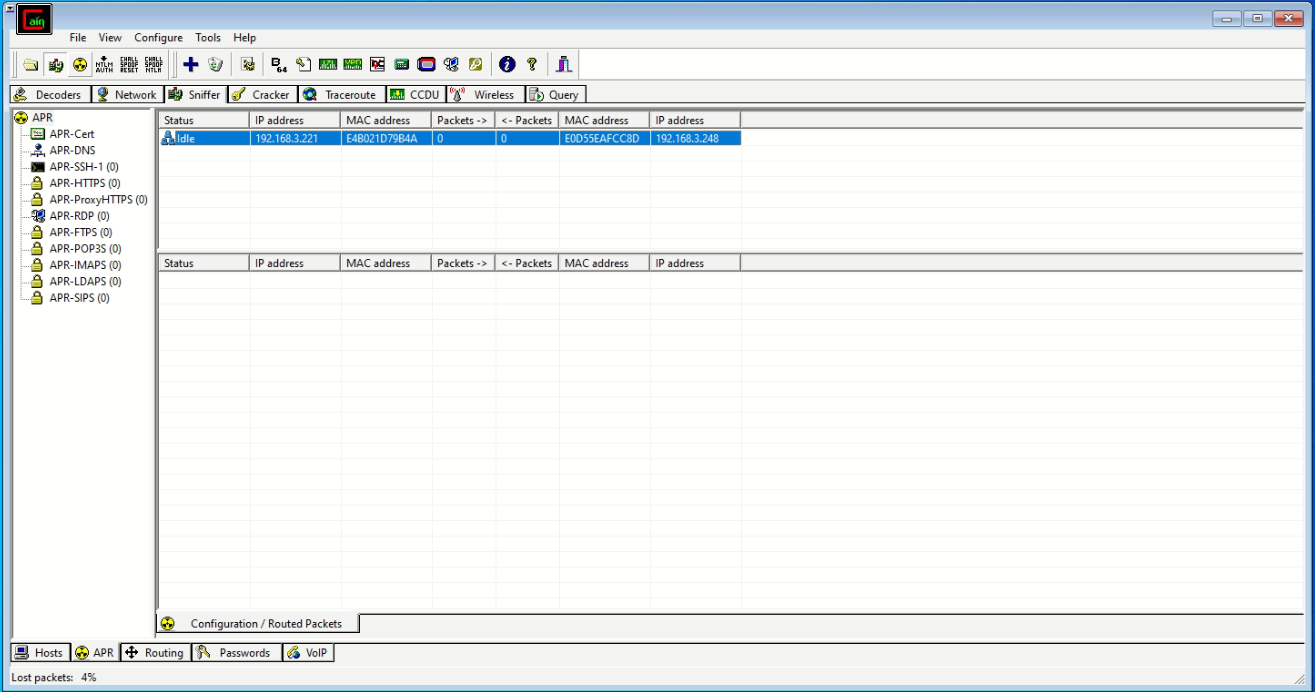Click the 192.168.3.248 IP address cell
The width and height of the screenshot is (1315, 692).
(695, 139)
